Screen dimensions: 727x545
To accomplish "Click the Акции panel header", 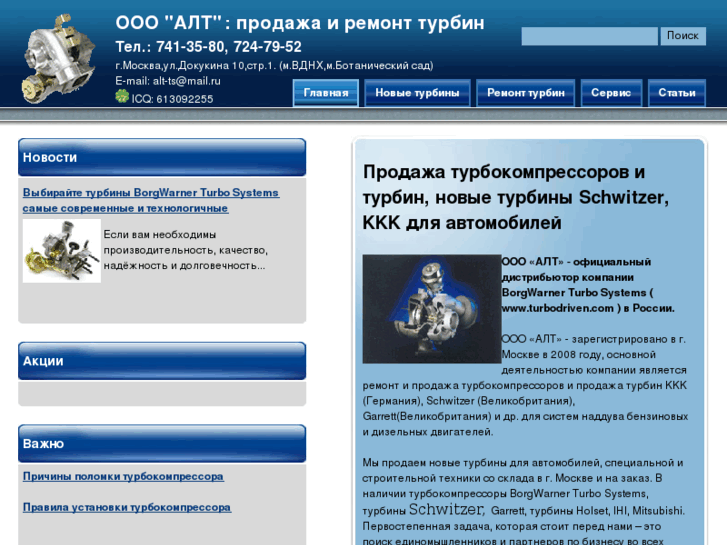I will coord(162,361).
